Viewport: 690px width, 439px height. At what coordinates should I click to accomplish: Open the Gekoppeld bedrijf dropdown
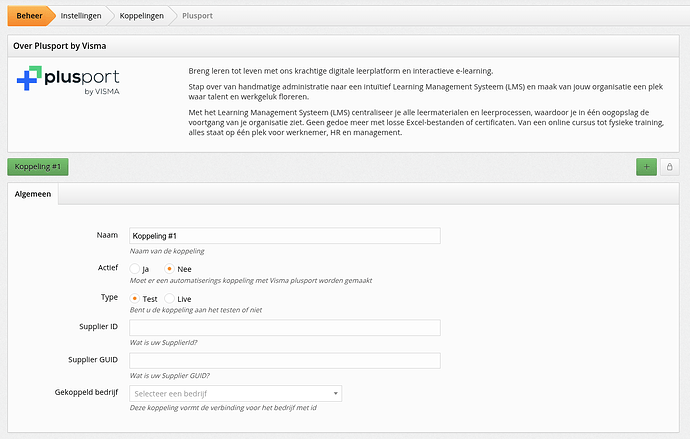236,394
